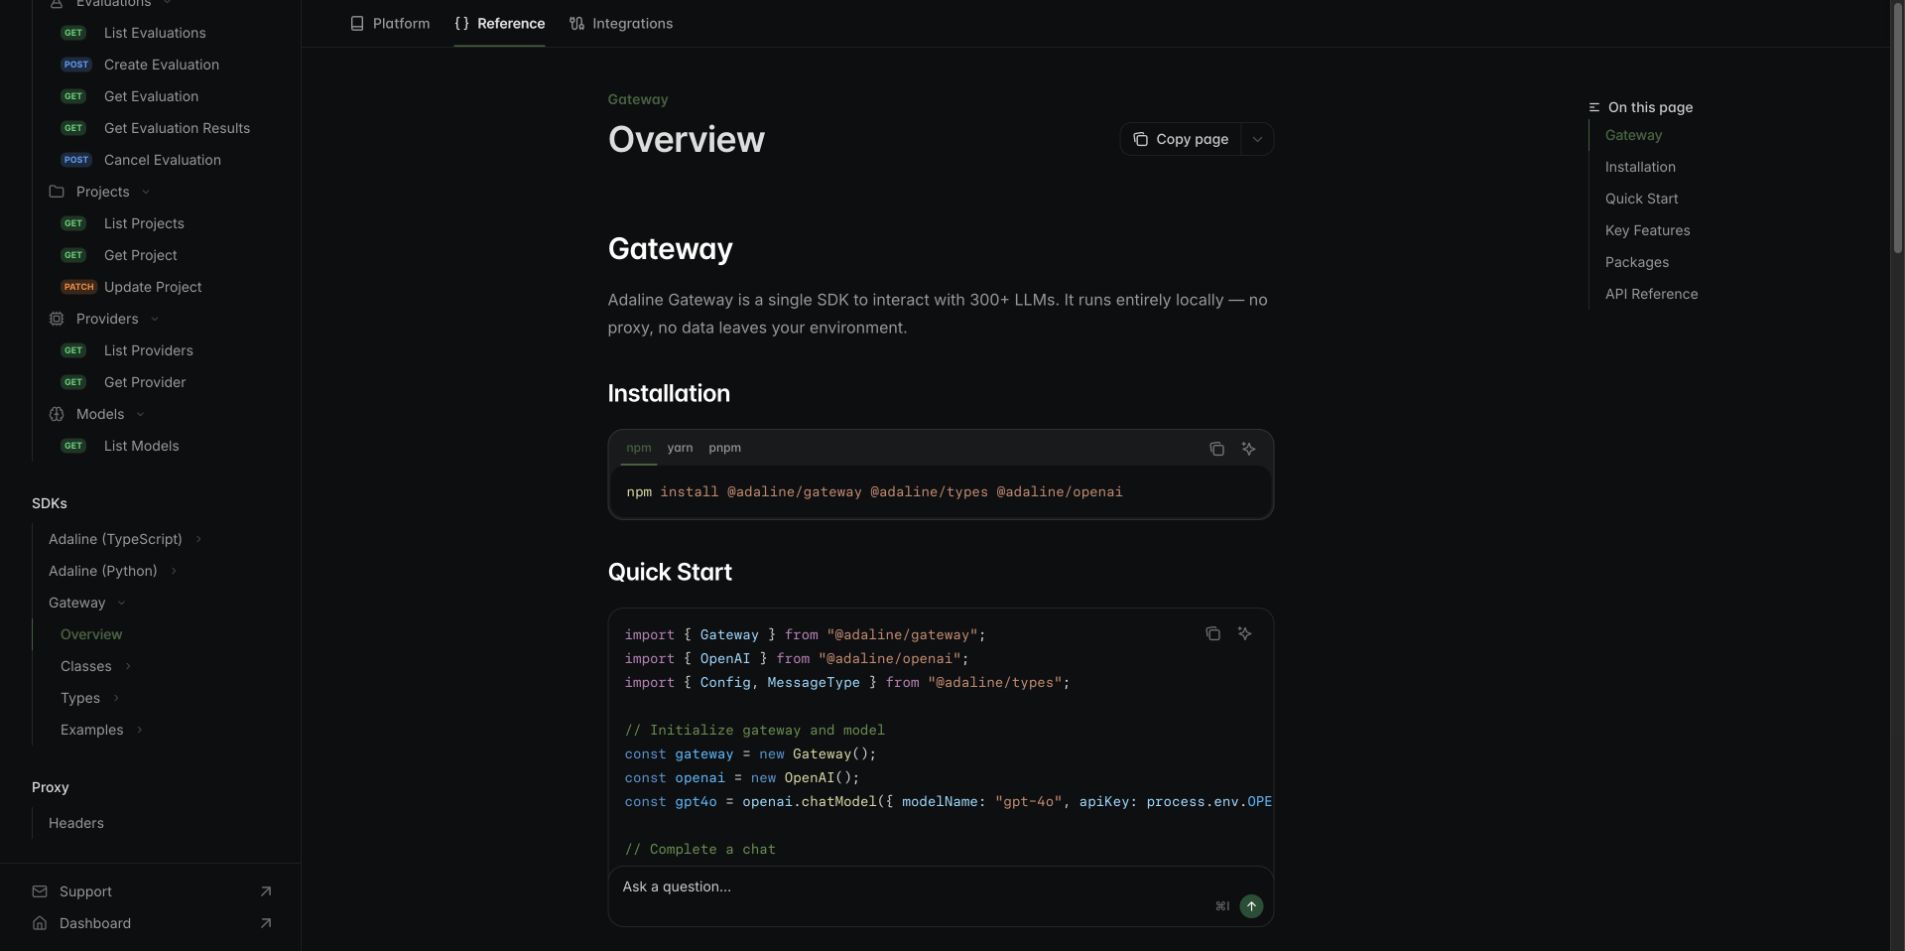Select Overview under Gateway

click(91, 635)
